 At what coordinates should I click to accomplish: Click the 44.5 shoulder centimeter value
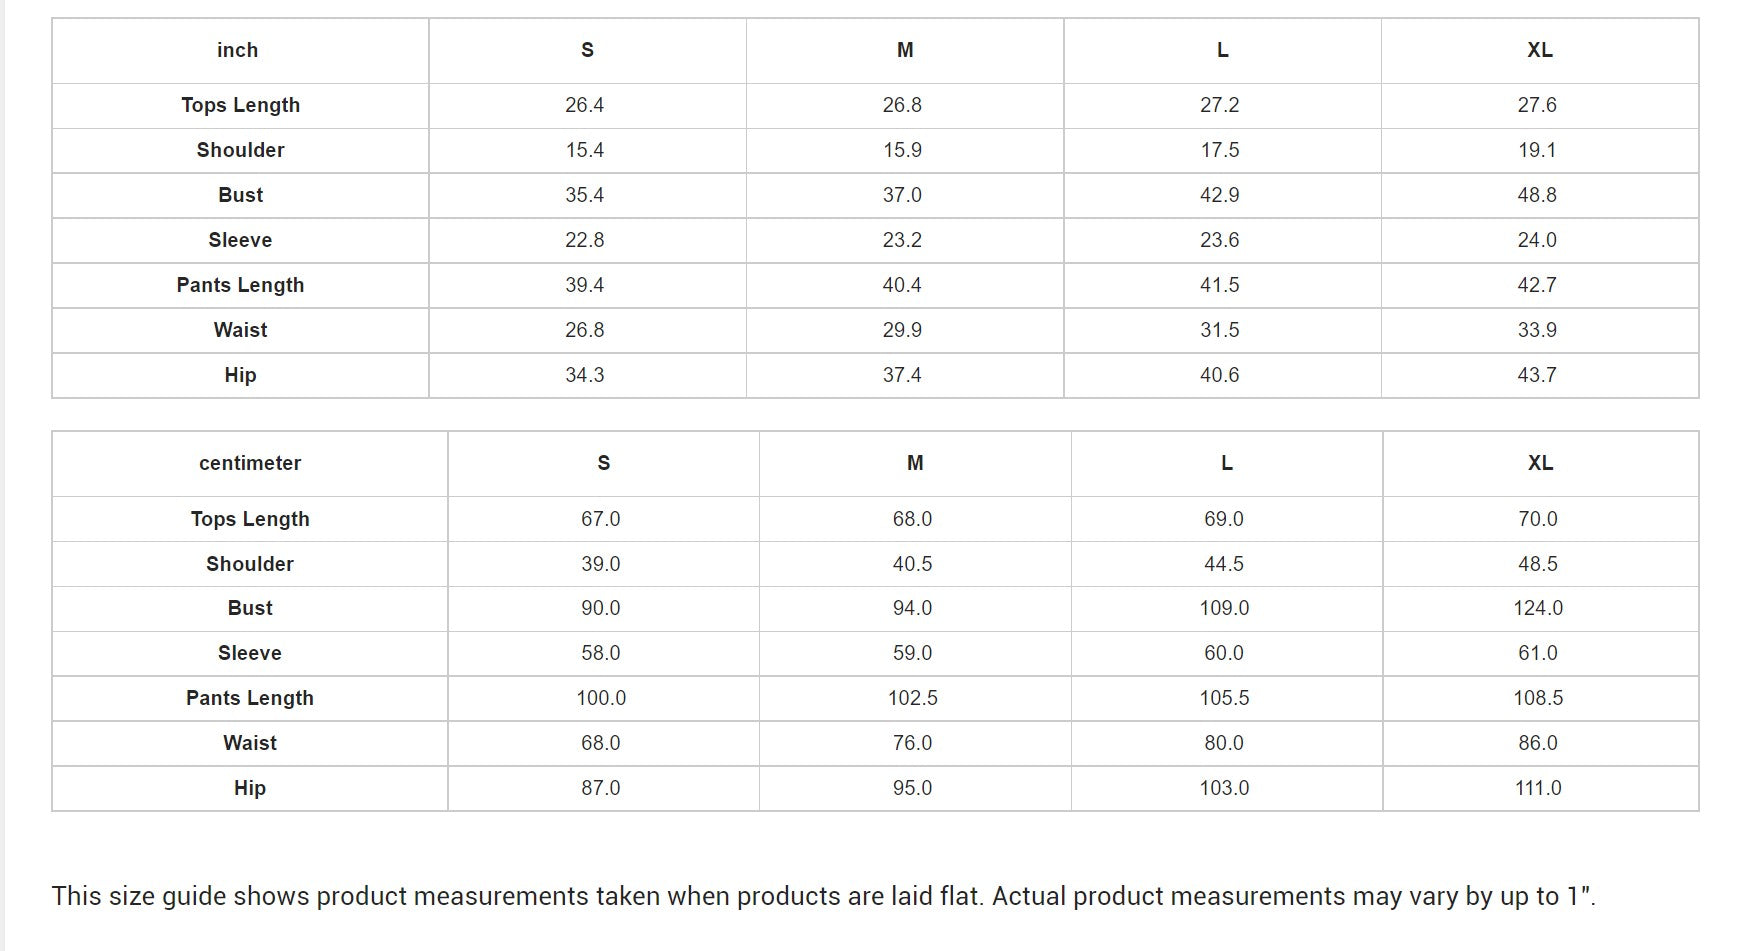point(1224,565)
